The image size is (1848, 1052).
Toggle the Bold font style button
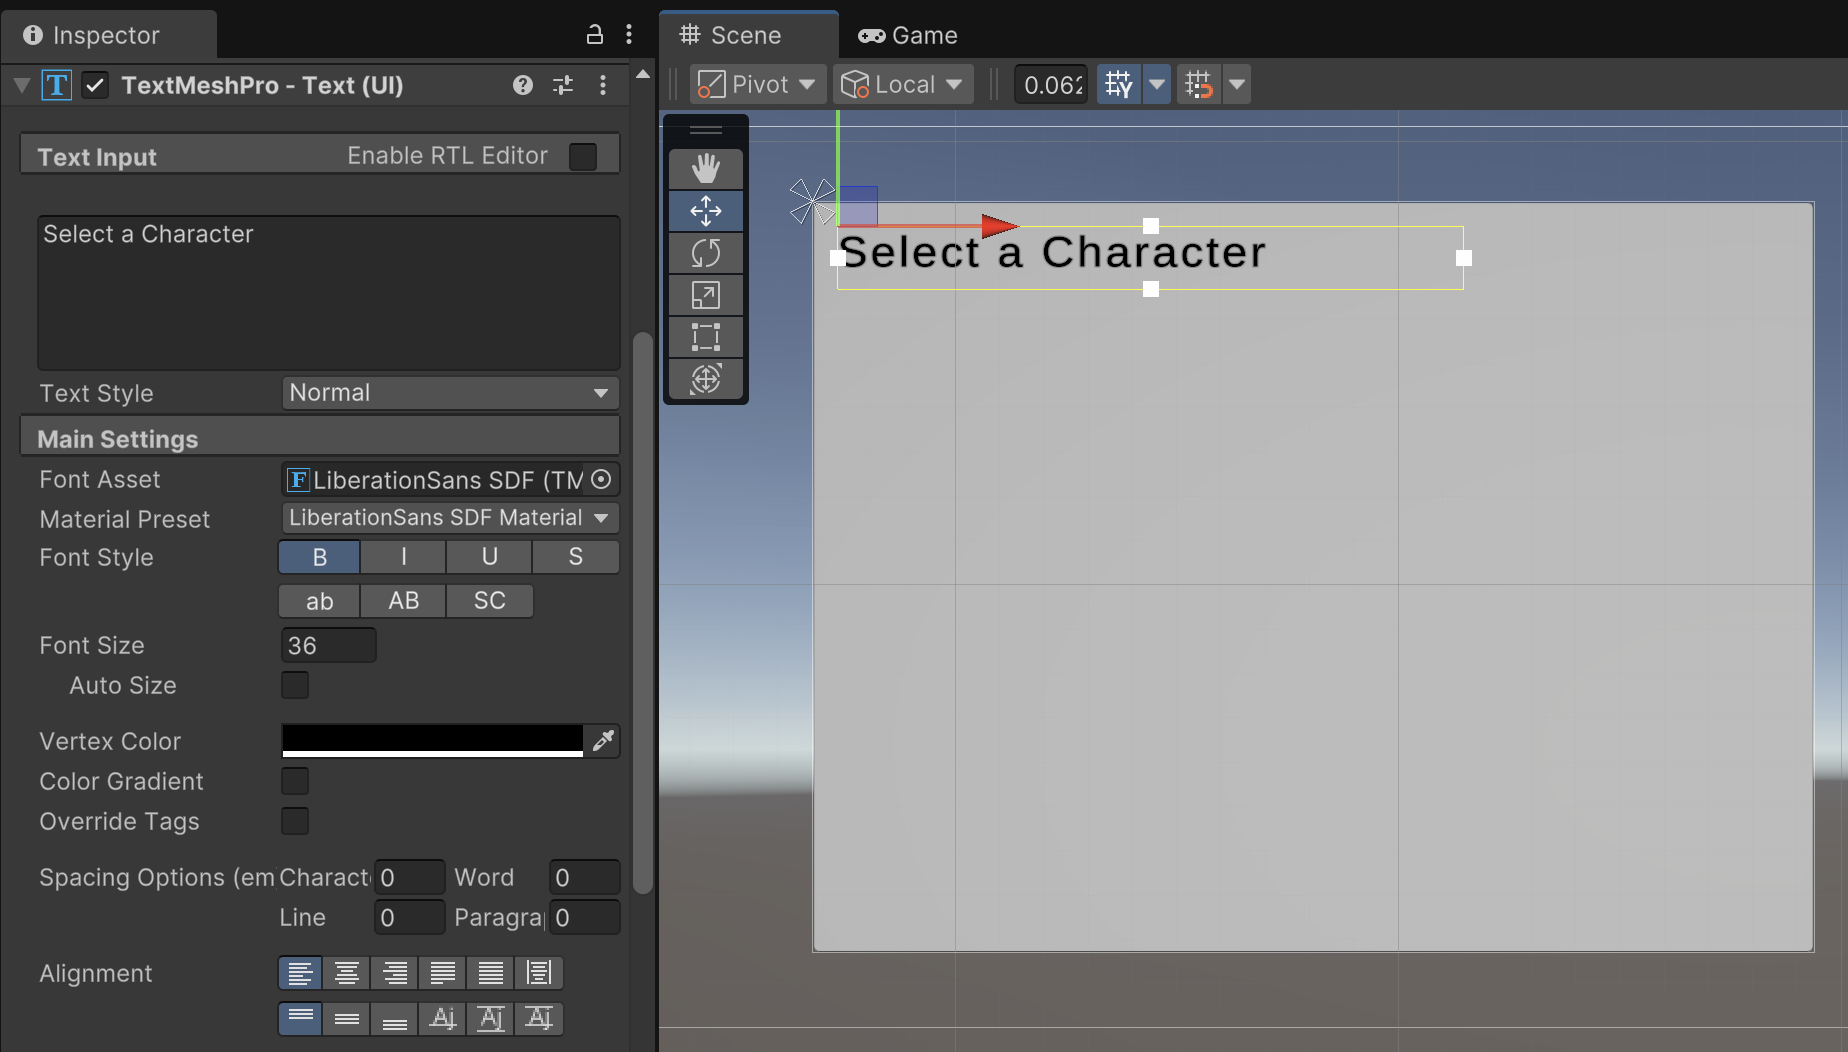[x=319, y=557]
